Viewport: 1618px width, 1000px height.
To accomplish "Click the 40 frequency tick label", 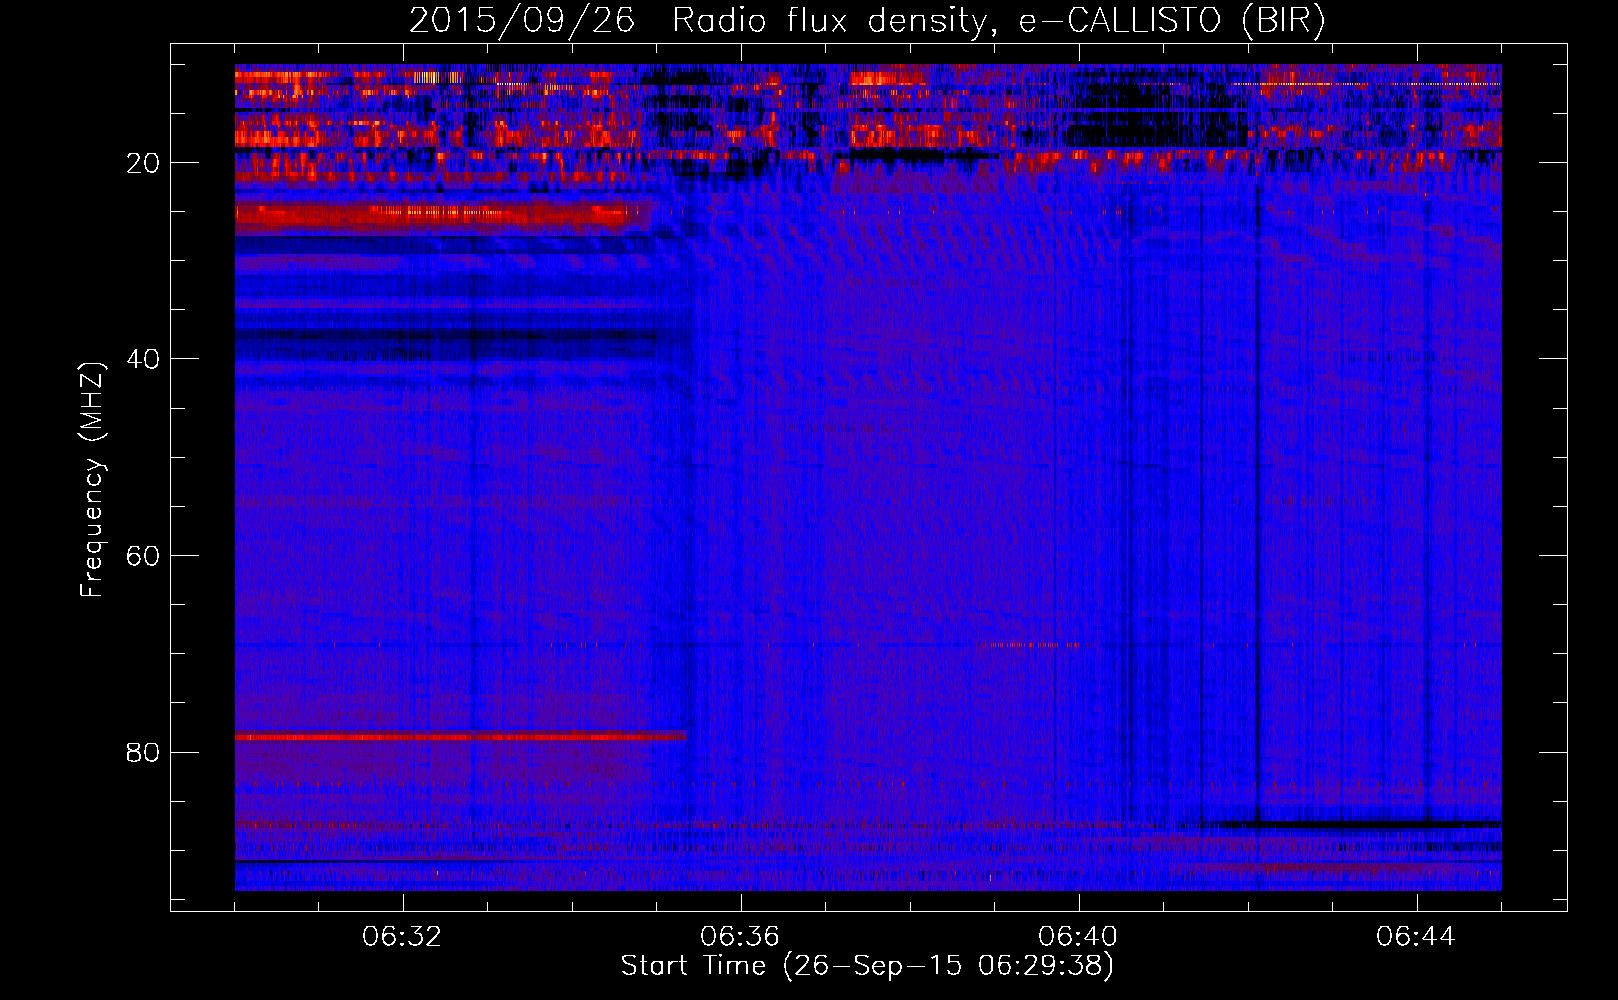I will (x=144, y=359).
